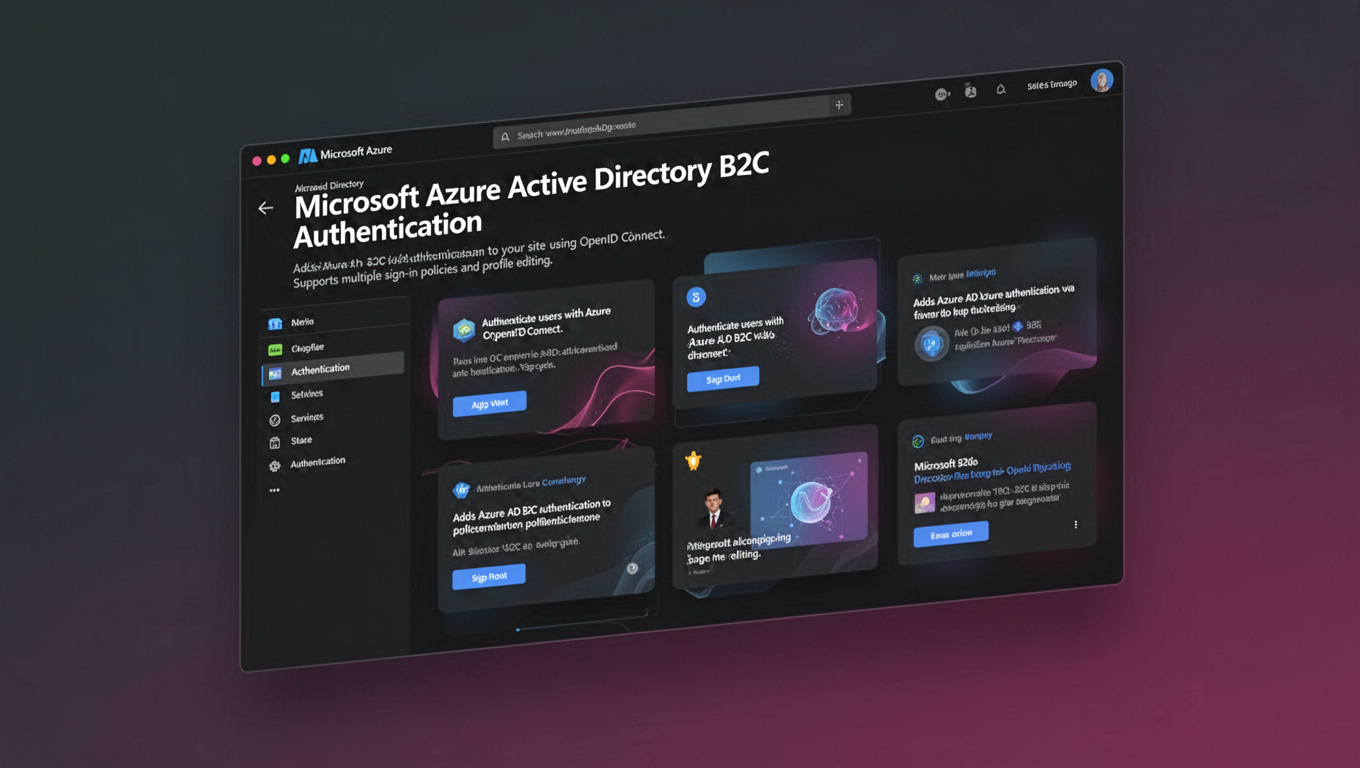The image size is (1360, 768).
Task: Select the highlighted Authentication sidebar item
Action: coord(333,369)
